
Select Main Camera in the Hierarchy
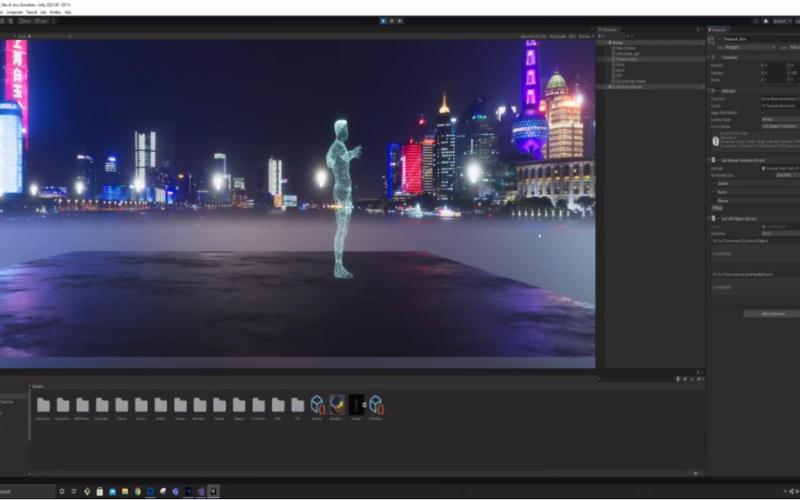(624, 48)
